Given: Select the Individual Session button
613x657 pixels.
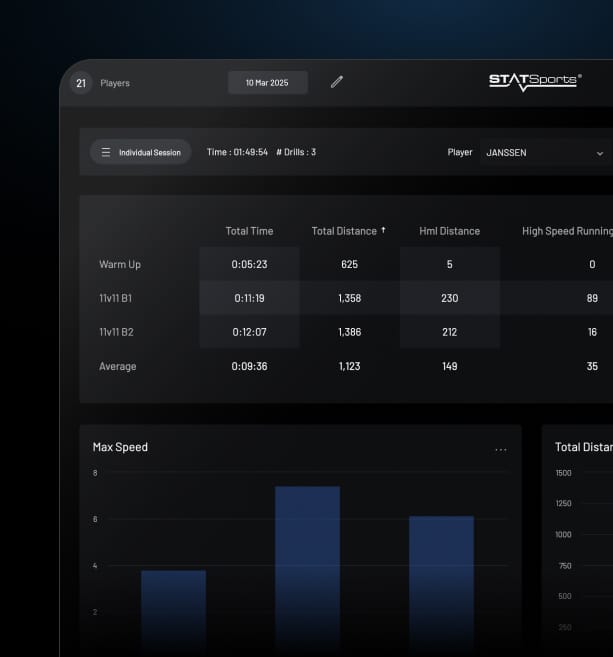Looking at the screenshot, I should click(141, 152).
